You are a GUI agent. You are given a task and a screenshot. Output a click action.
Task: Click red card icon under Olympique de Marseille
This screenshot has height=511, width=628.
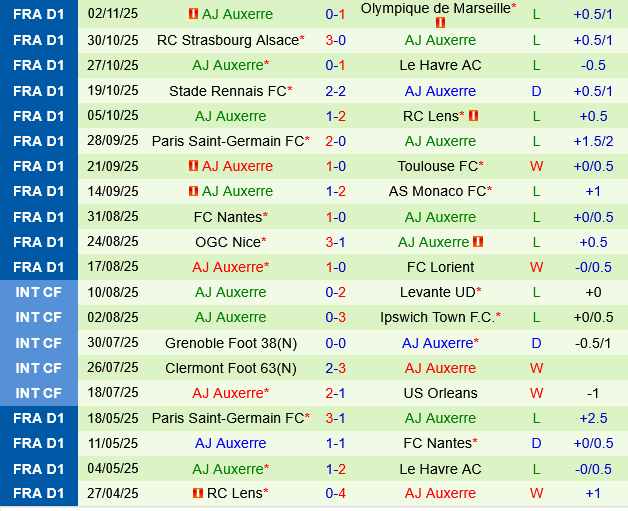[441, 22]
